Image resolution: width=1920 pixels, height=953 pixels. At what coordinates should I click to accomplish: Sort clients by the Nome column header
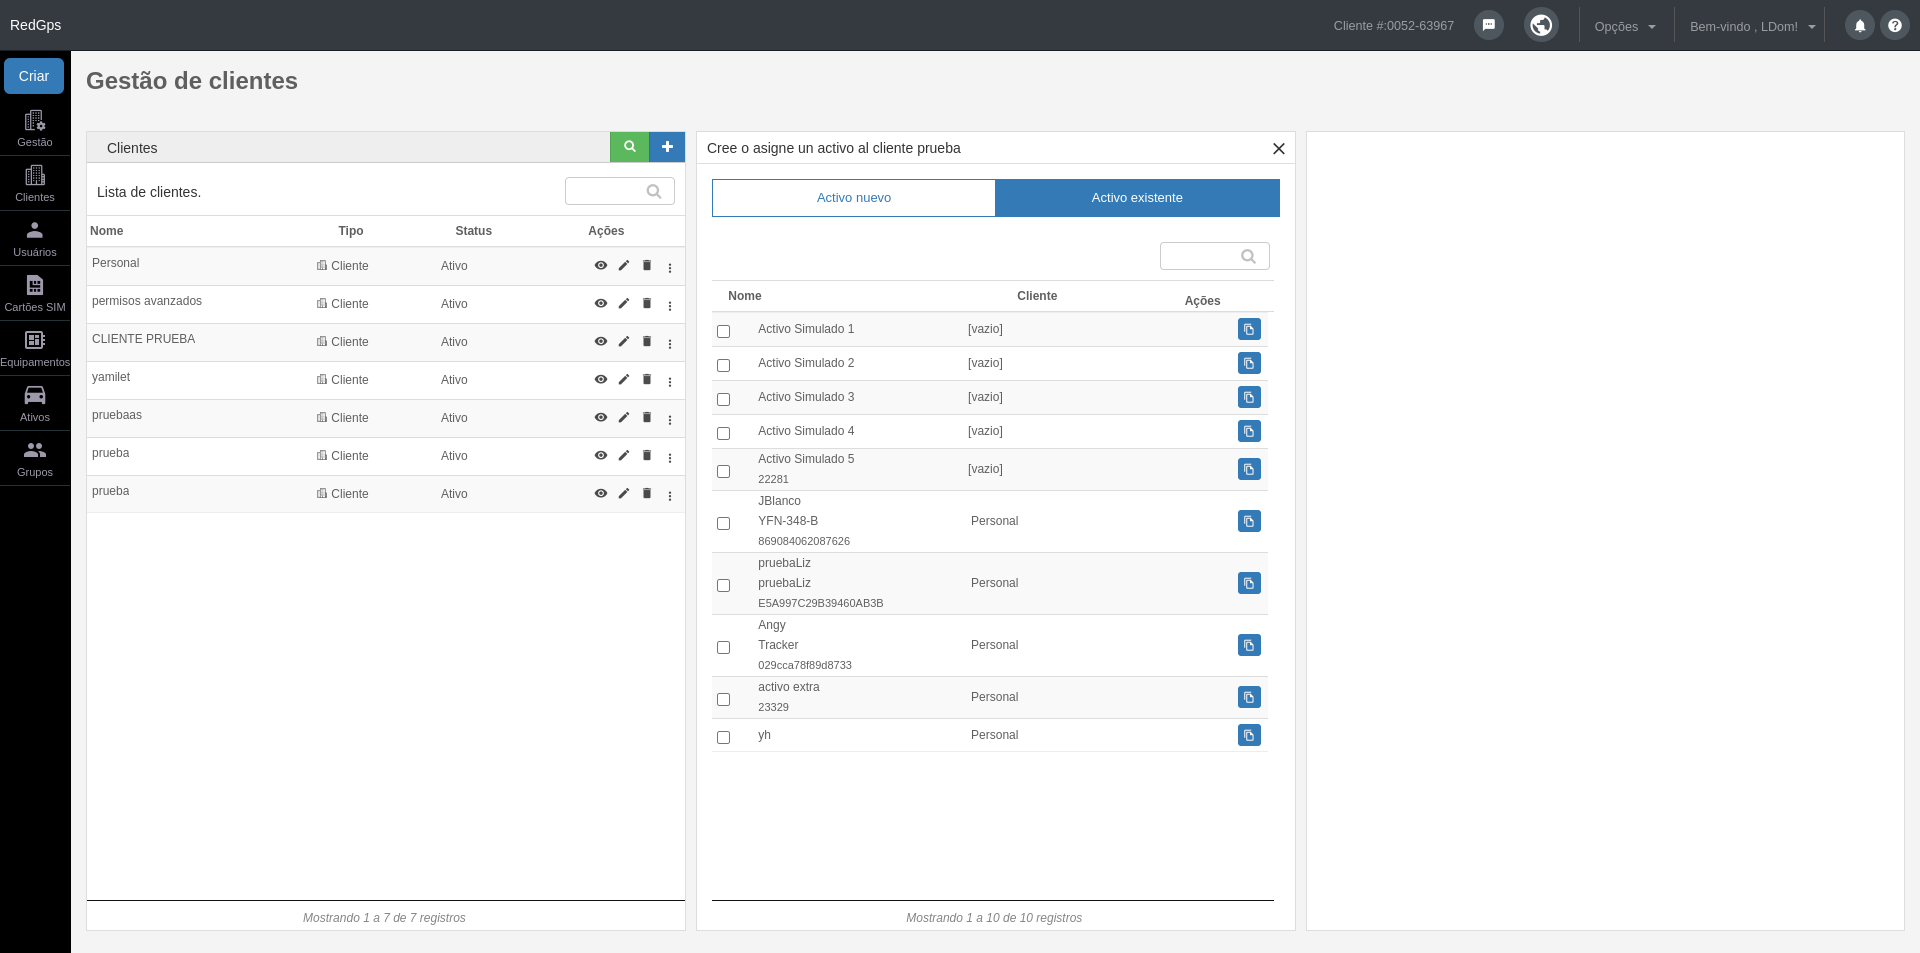(x=107, y=231)
